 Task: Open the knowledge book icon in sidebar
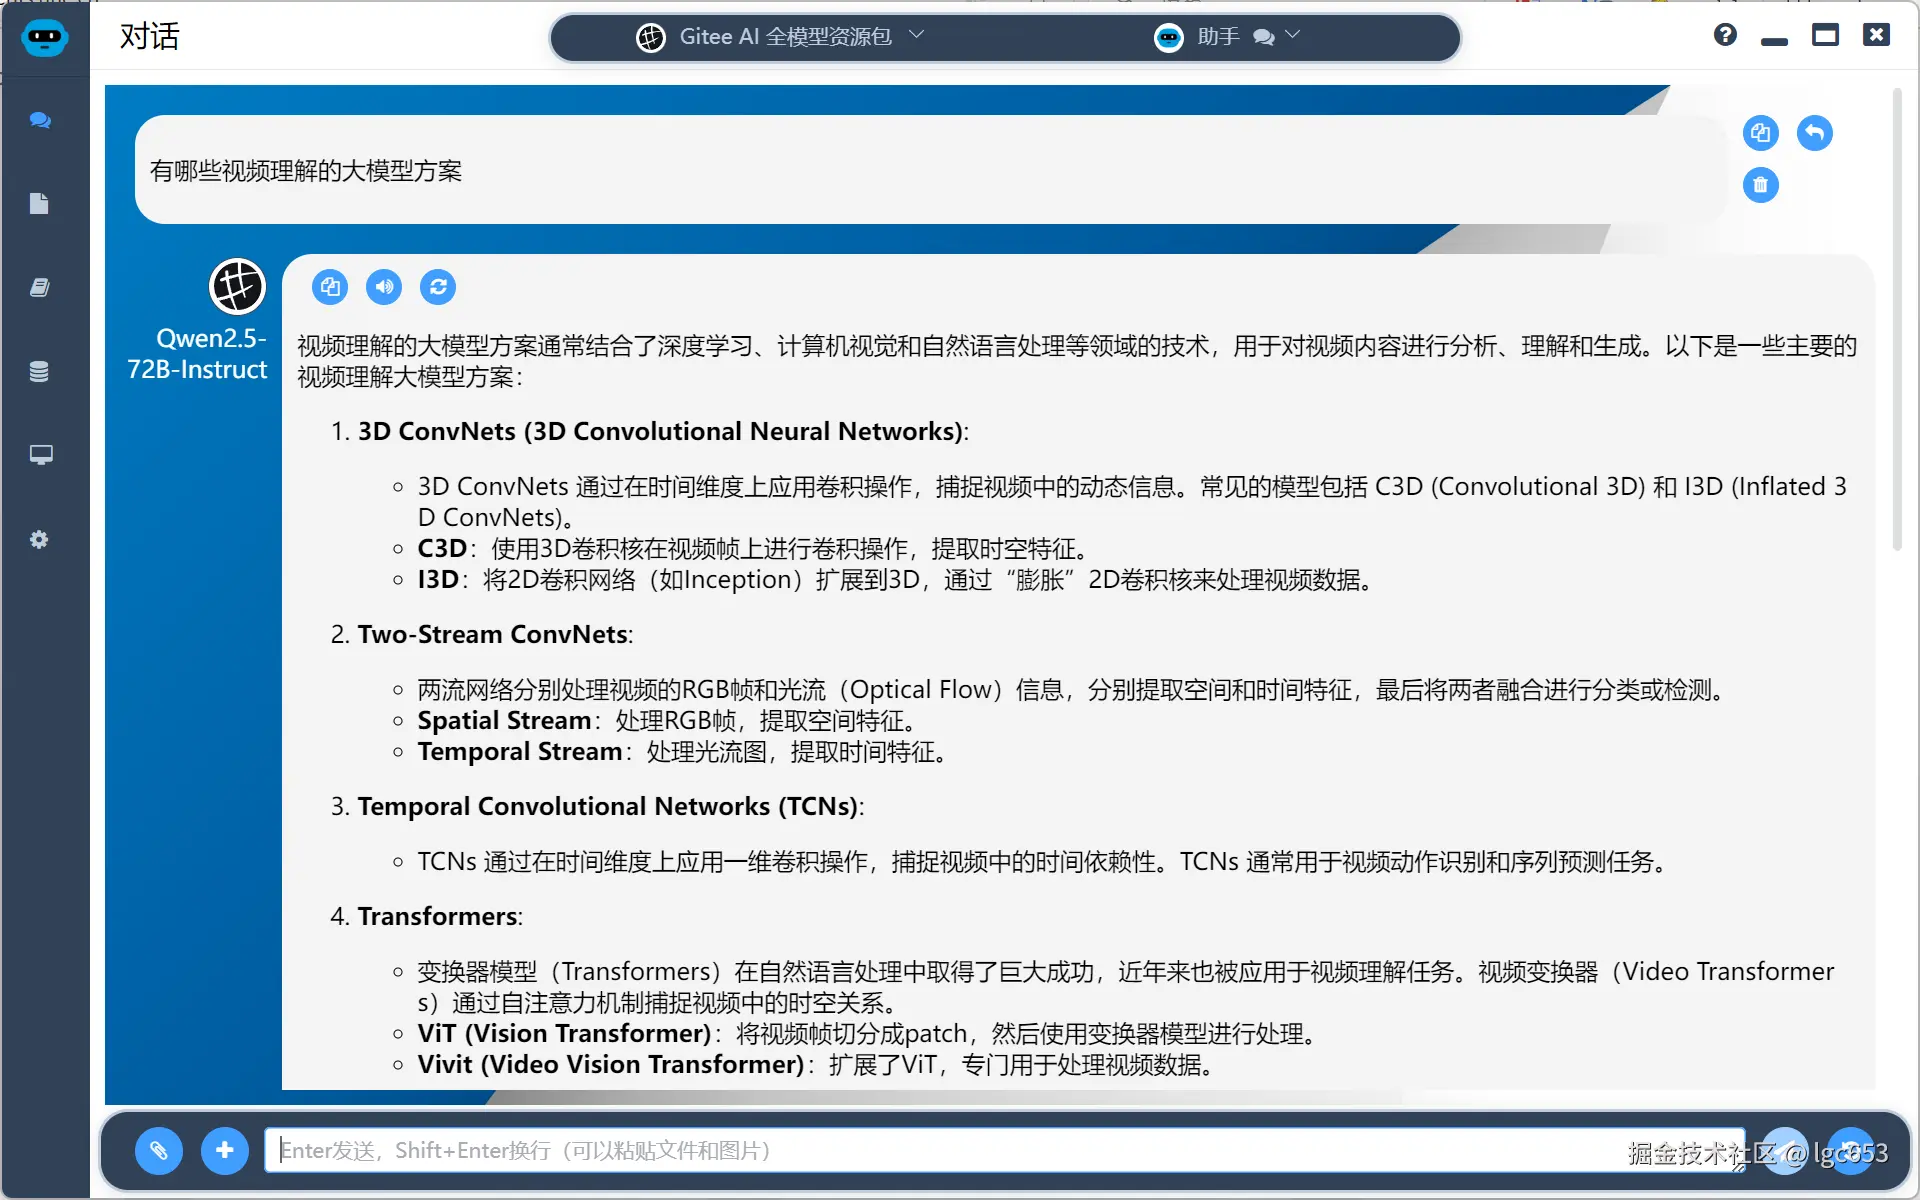coord(40,288)
